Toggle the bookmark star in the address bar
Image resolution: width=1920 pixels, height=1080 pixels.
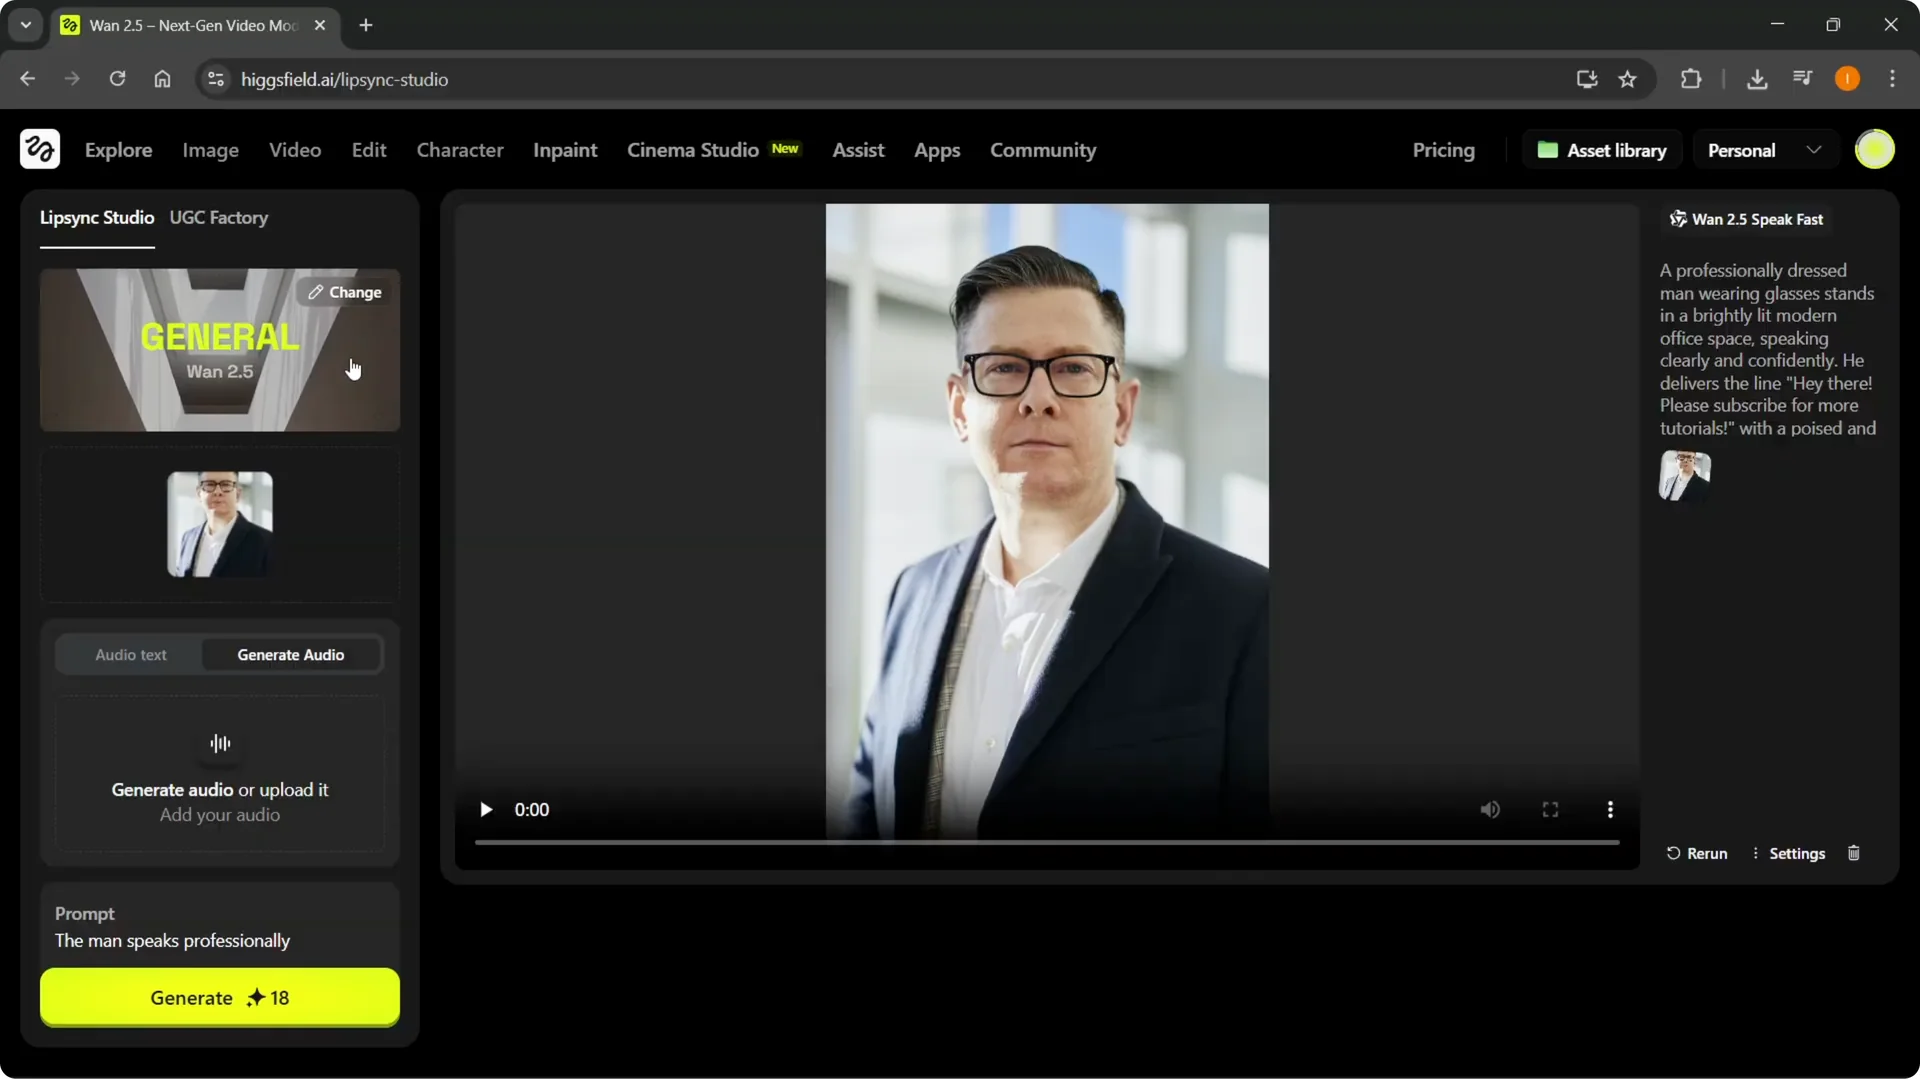1628,79
